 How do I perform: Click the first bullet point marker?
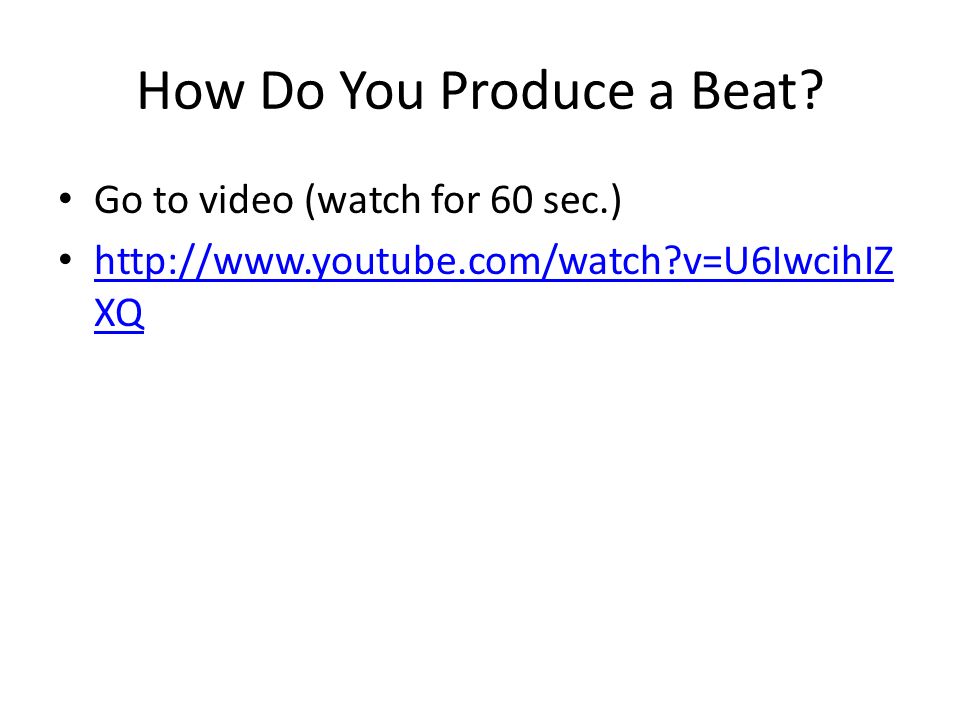(x=66, y=199)
